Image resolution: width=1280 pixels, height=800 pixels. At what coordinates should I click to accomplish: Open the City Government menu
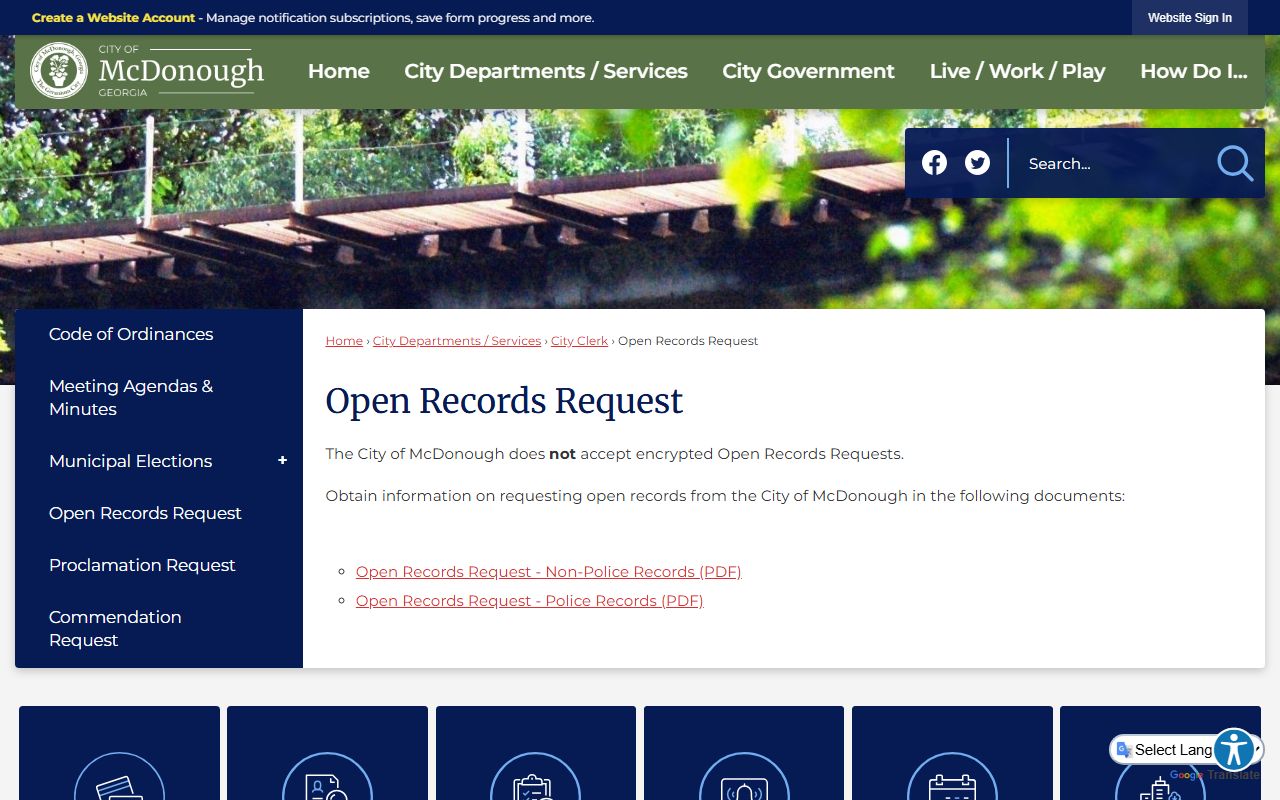(x=808, y=71)
